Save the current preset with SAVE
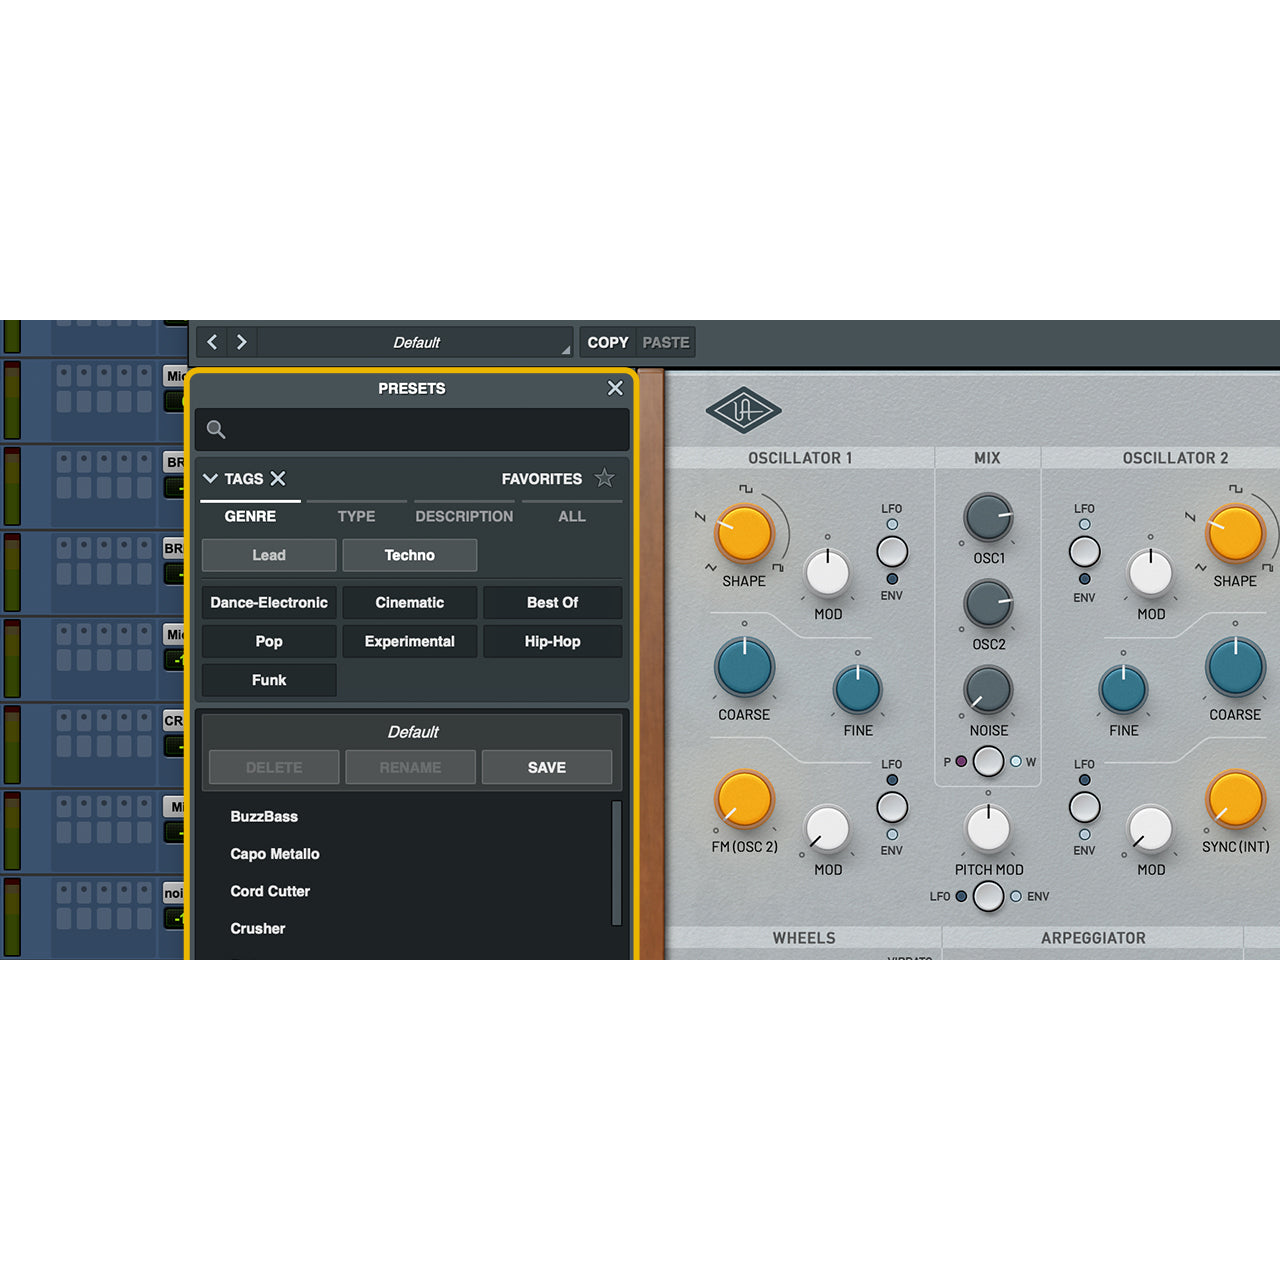 click(x=547, y=767)
